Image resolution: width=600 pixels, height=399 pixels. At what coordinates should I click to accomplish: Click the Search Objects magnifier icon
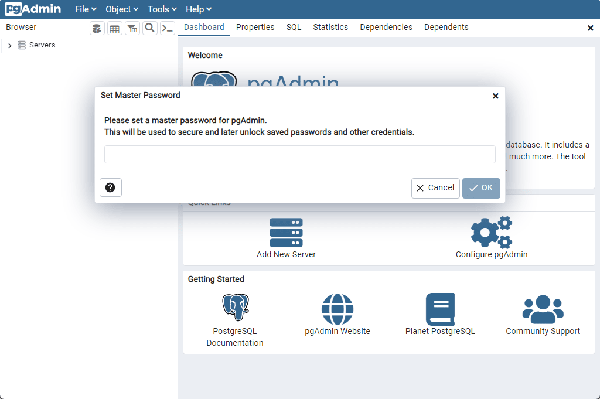[150, 28]
